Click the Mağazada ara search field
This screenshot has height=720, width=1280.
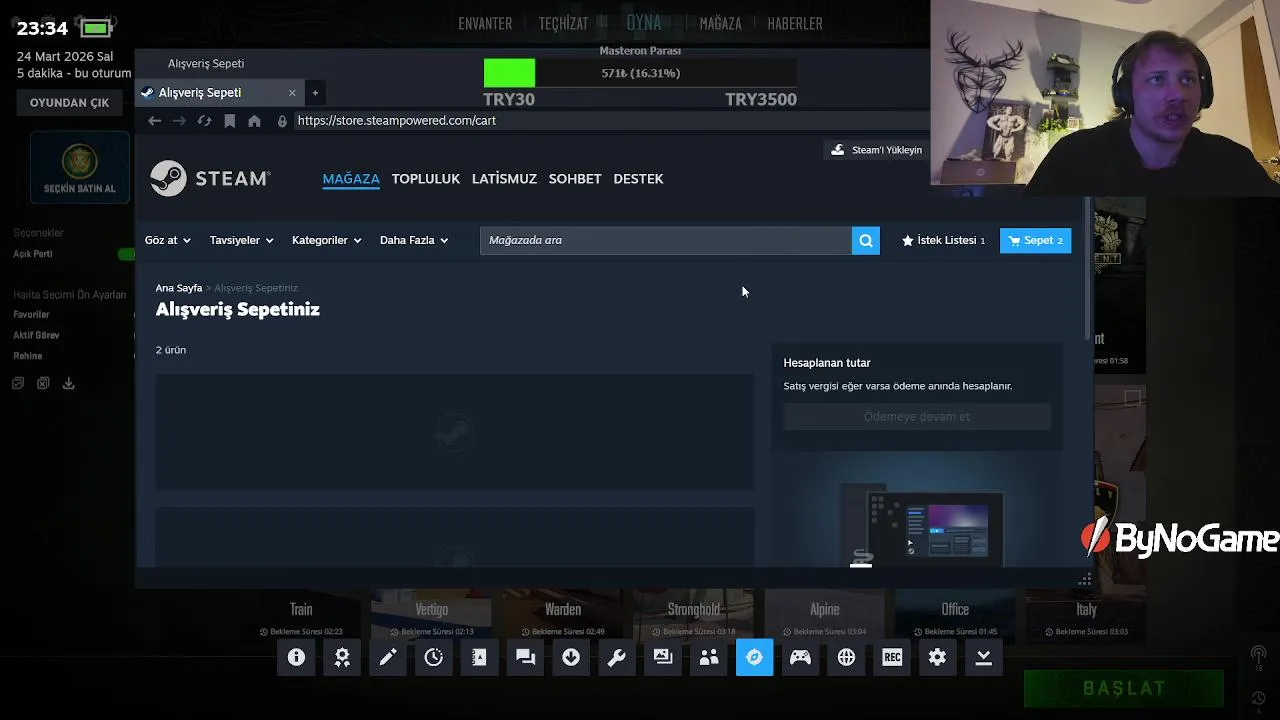coord(666,240)
